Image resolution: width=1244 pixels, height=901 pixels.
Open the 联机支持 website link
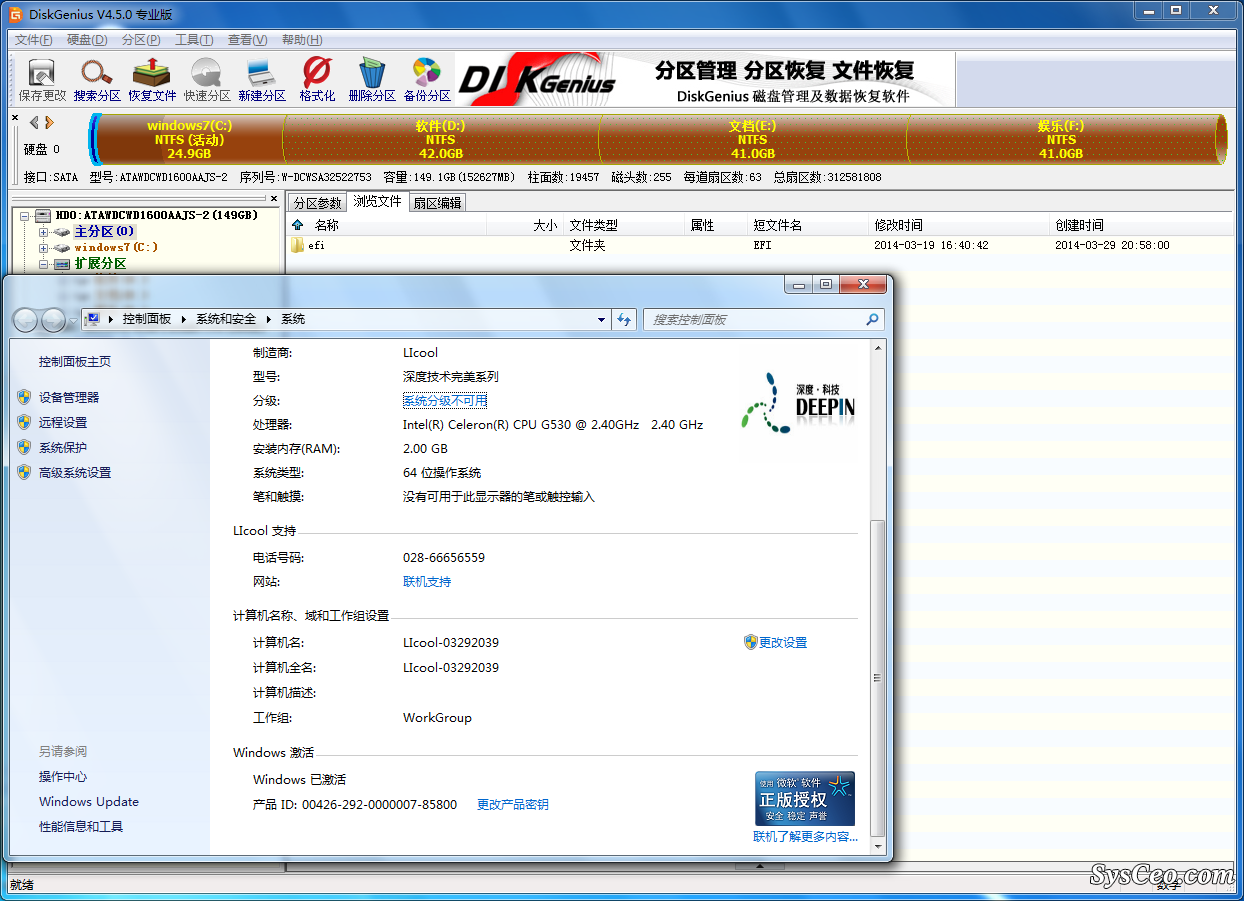pos(427,582)
